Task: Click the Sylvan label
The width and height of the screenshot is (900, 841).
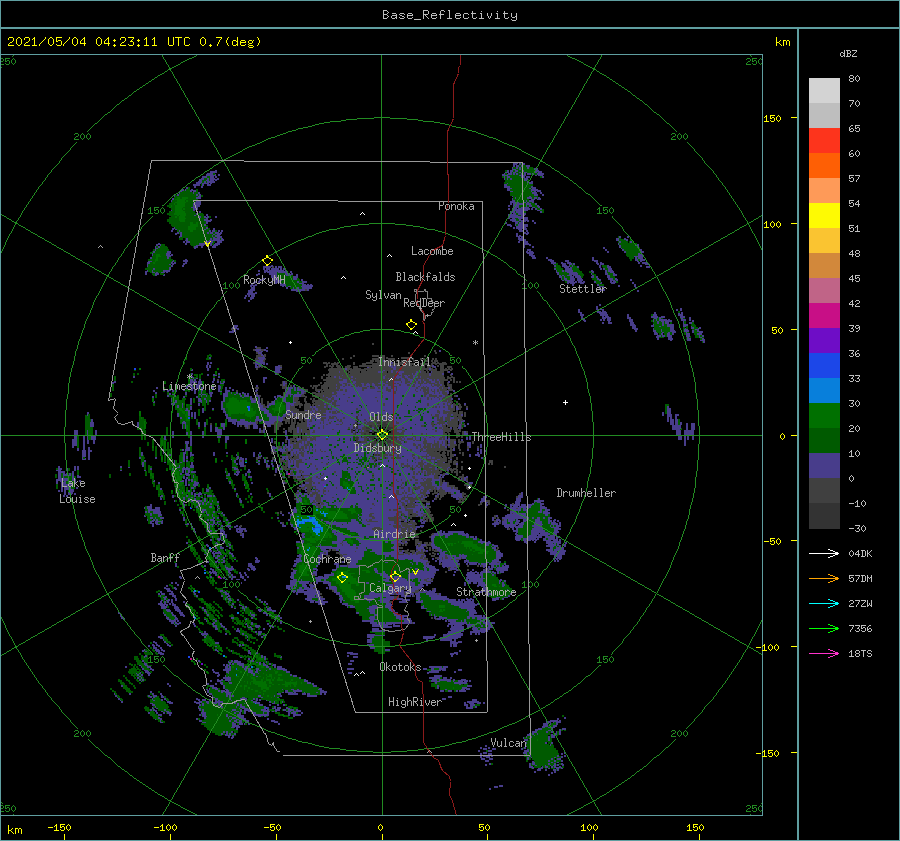Action: coord(383,295)
